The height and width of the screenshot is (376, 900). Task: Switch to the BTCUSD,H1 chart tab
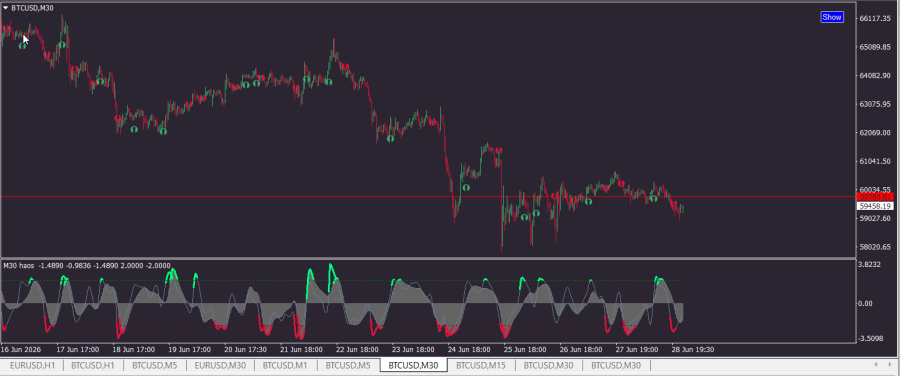pos(93,365)
